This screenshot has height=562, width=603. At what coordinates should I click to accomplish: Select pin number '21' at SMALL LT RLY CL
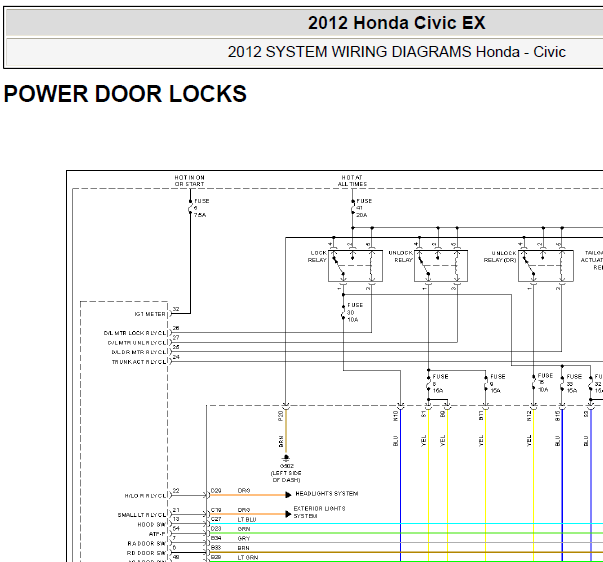(x=176, y=510)
